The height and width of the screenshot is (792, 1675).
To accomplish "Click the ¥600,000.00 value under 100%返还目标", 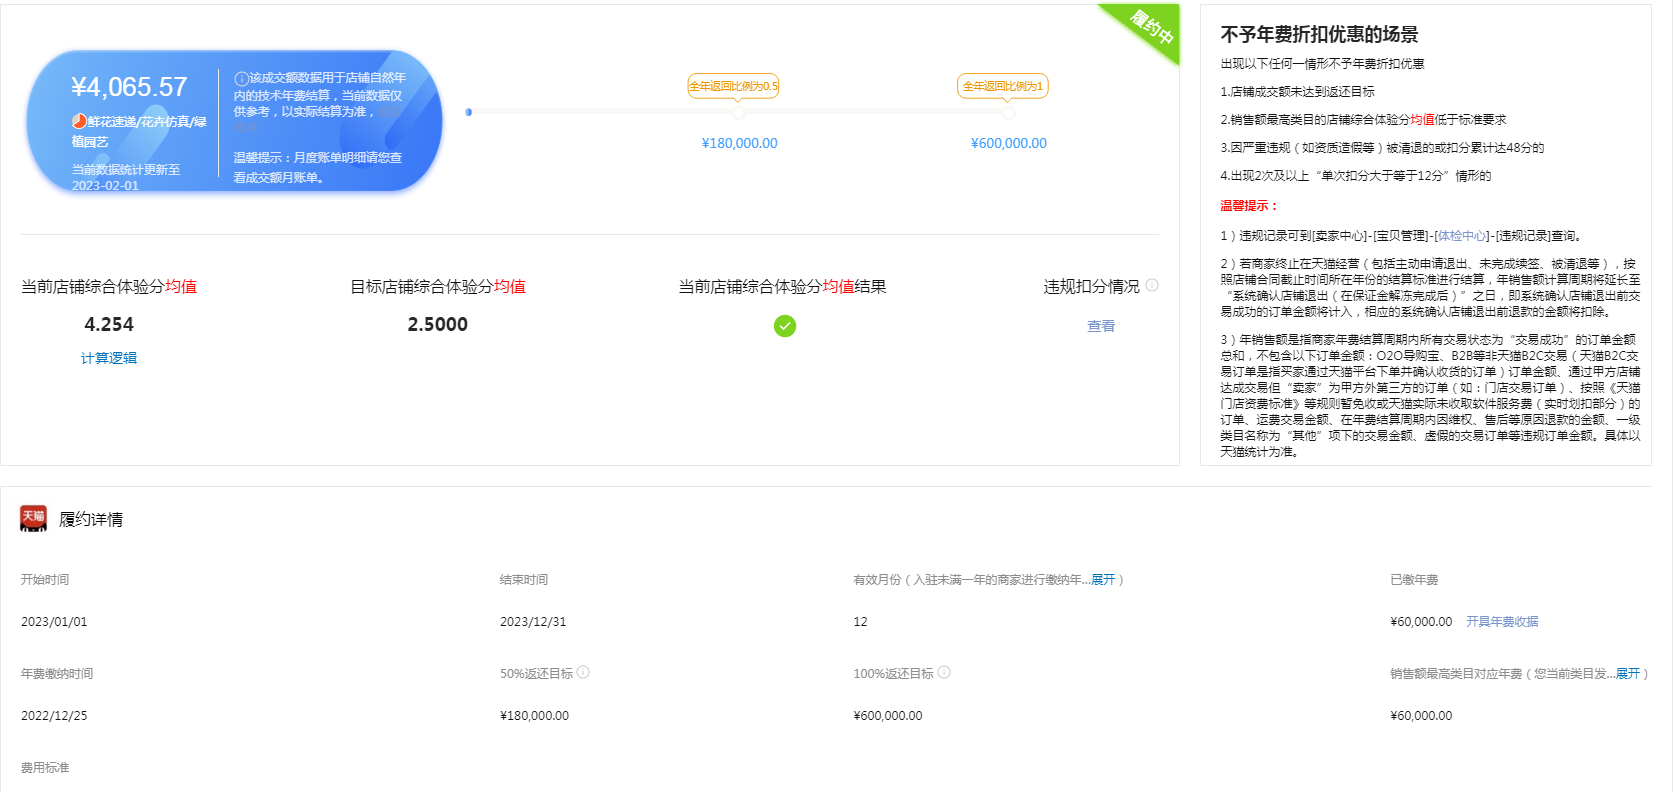I will point(888,716).
